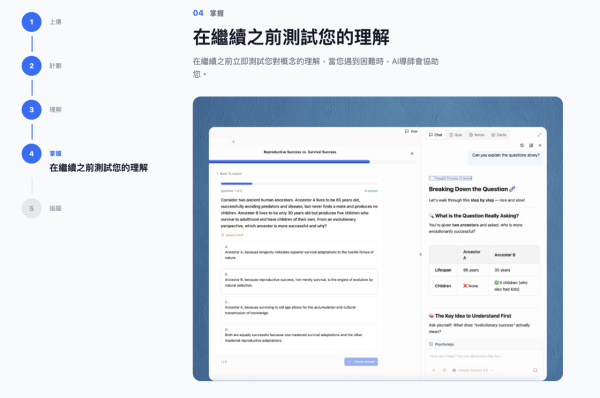The image size is (600, 398).
Task: Select greyed step 5 circle 追蹤
Action: (x=31, y=208)
